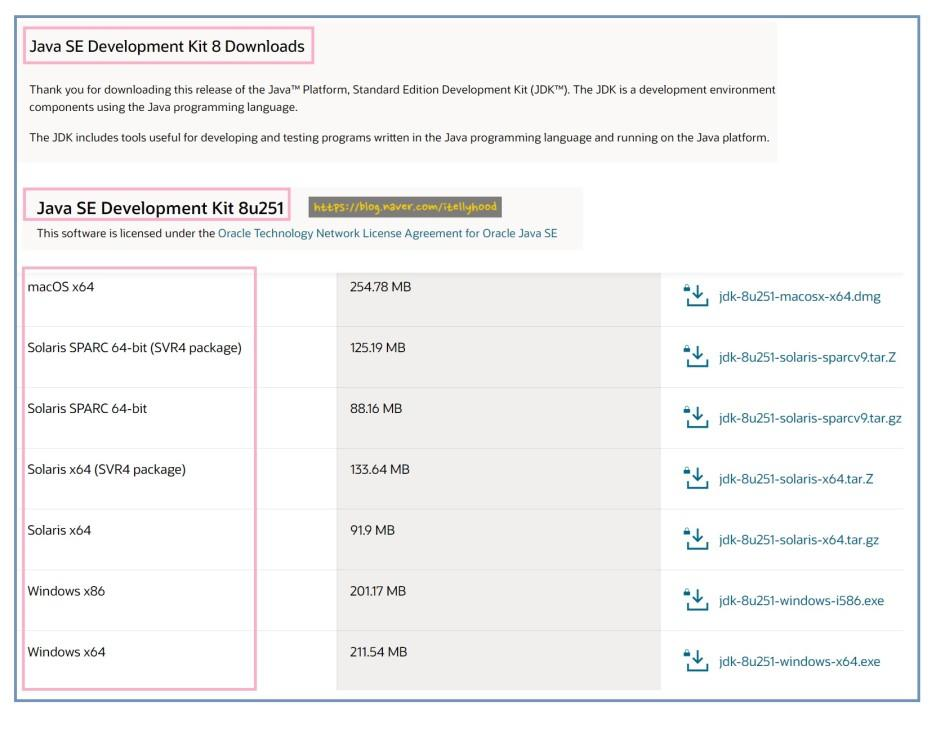Download jdk-8u251-macosx-x64.dmg link
936x737 pixels.
click(x=799, y=297)
